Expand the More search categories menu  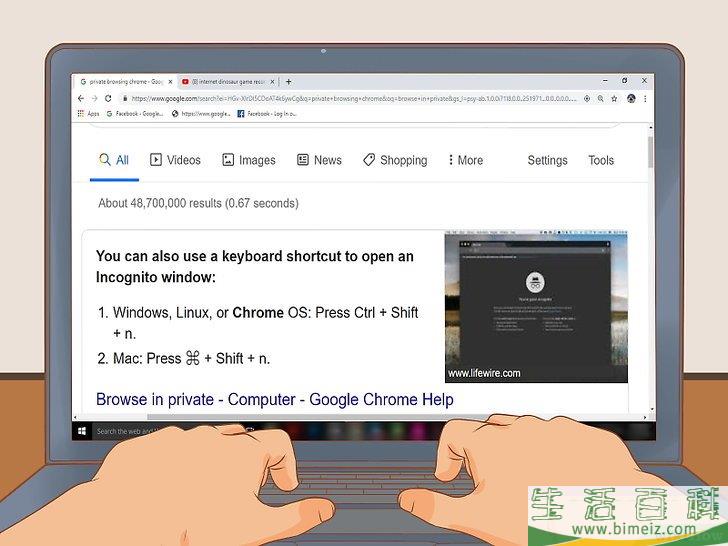coord(466,160)
